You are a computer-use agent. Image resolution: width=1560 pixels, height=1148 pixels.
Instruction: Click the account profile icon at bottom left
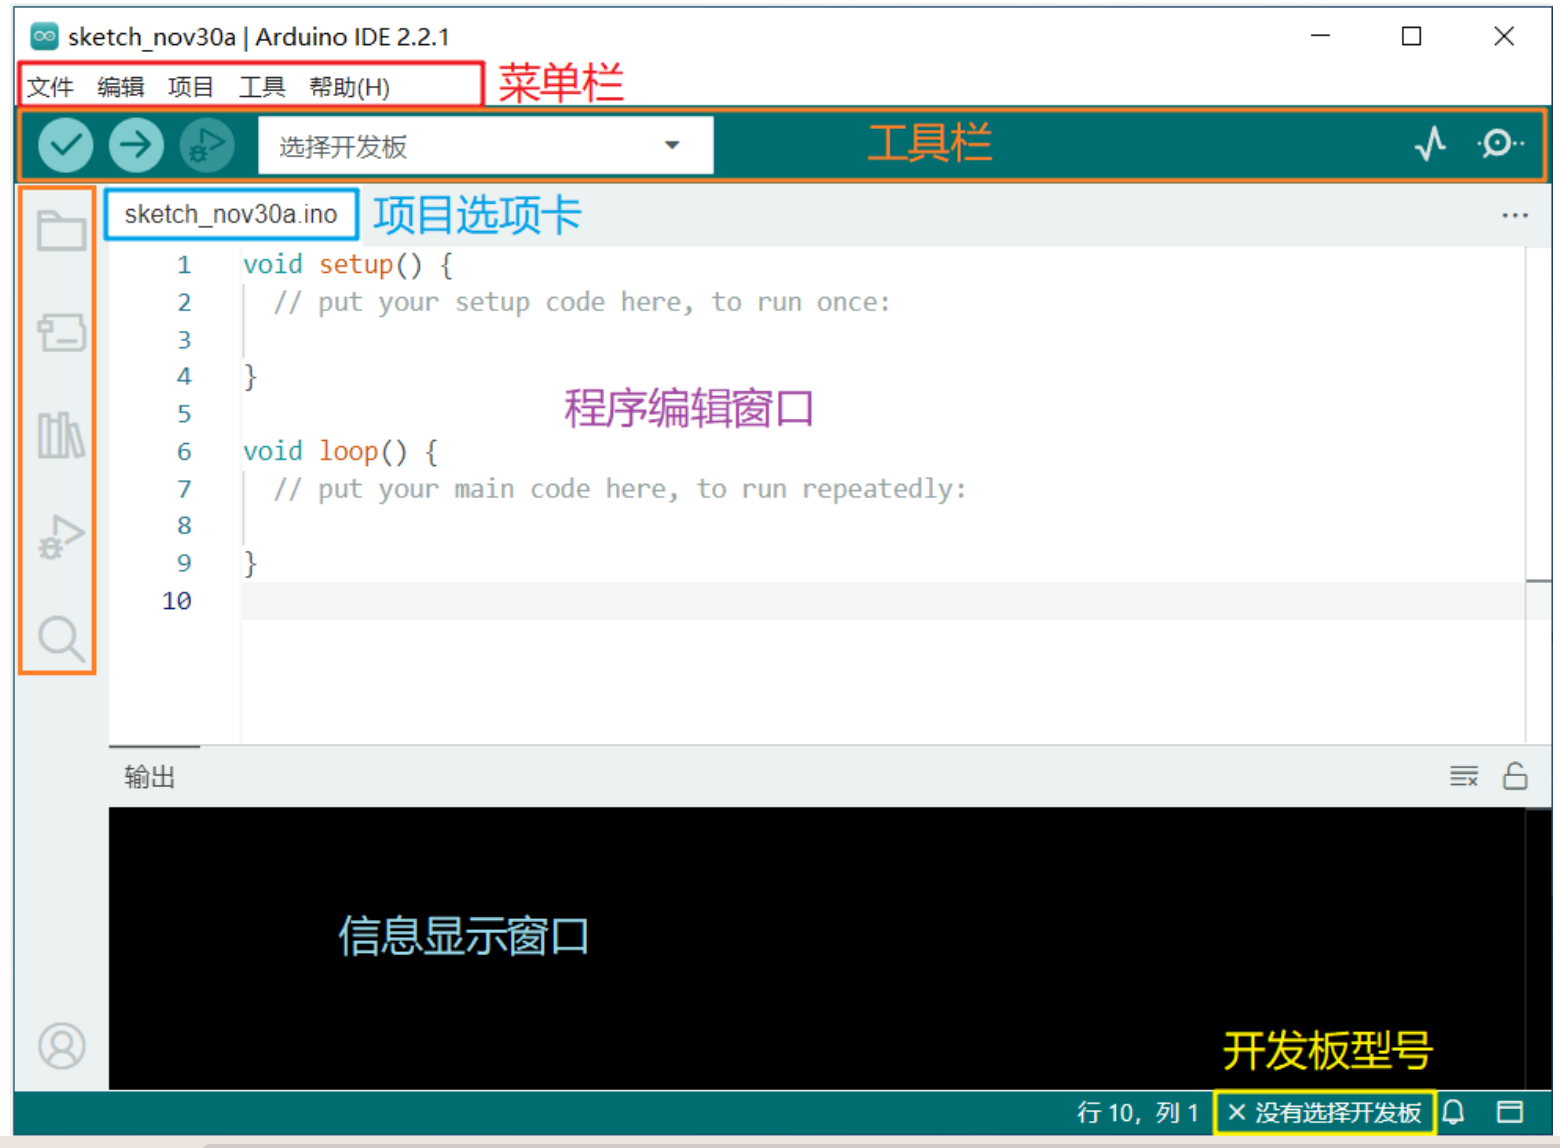point(60,1047)
